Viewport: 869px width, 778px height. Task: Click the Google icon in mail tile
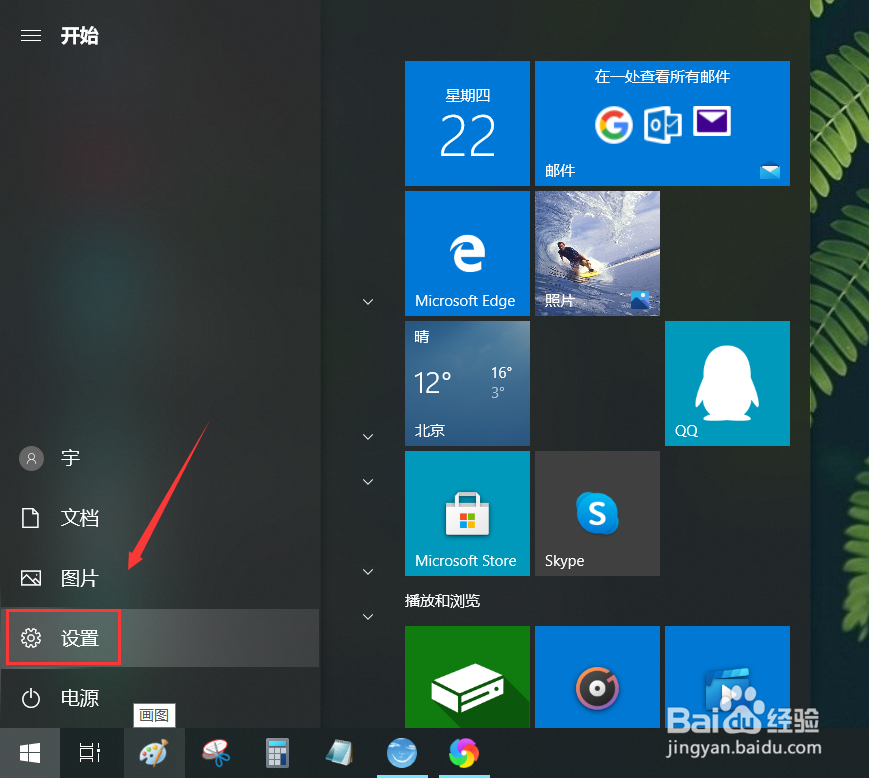[614, 125]
